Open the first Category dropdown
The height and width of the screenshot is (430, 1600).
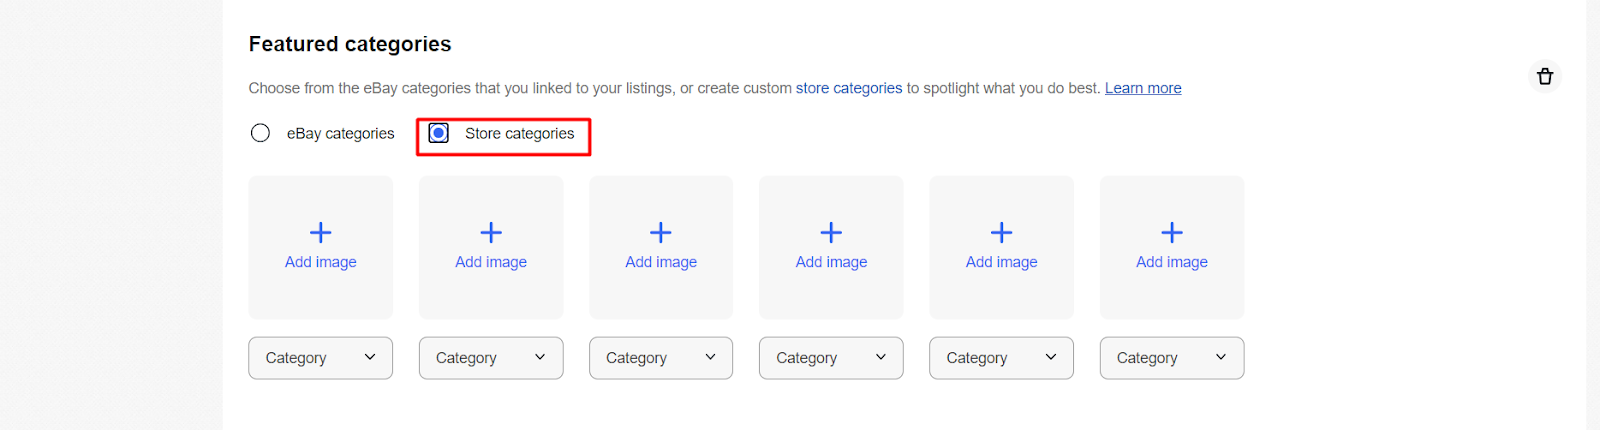point(320,358)
